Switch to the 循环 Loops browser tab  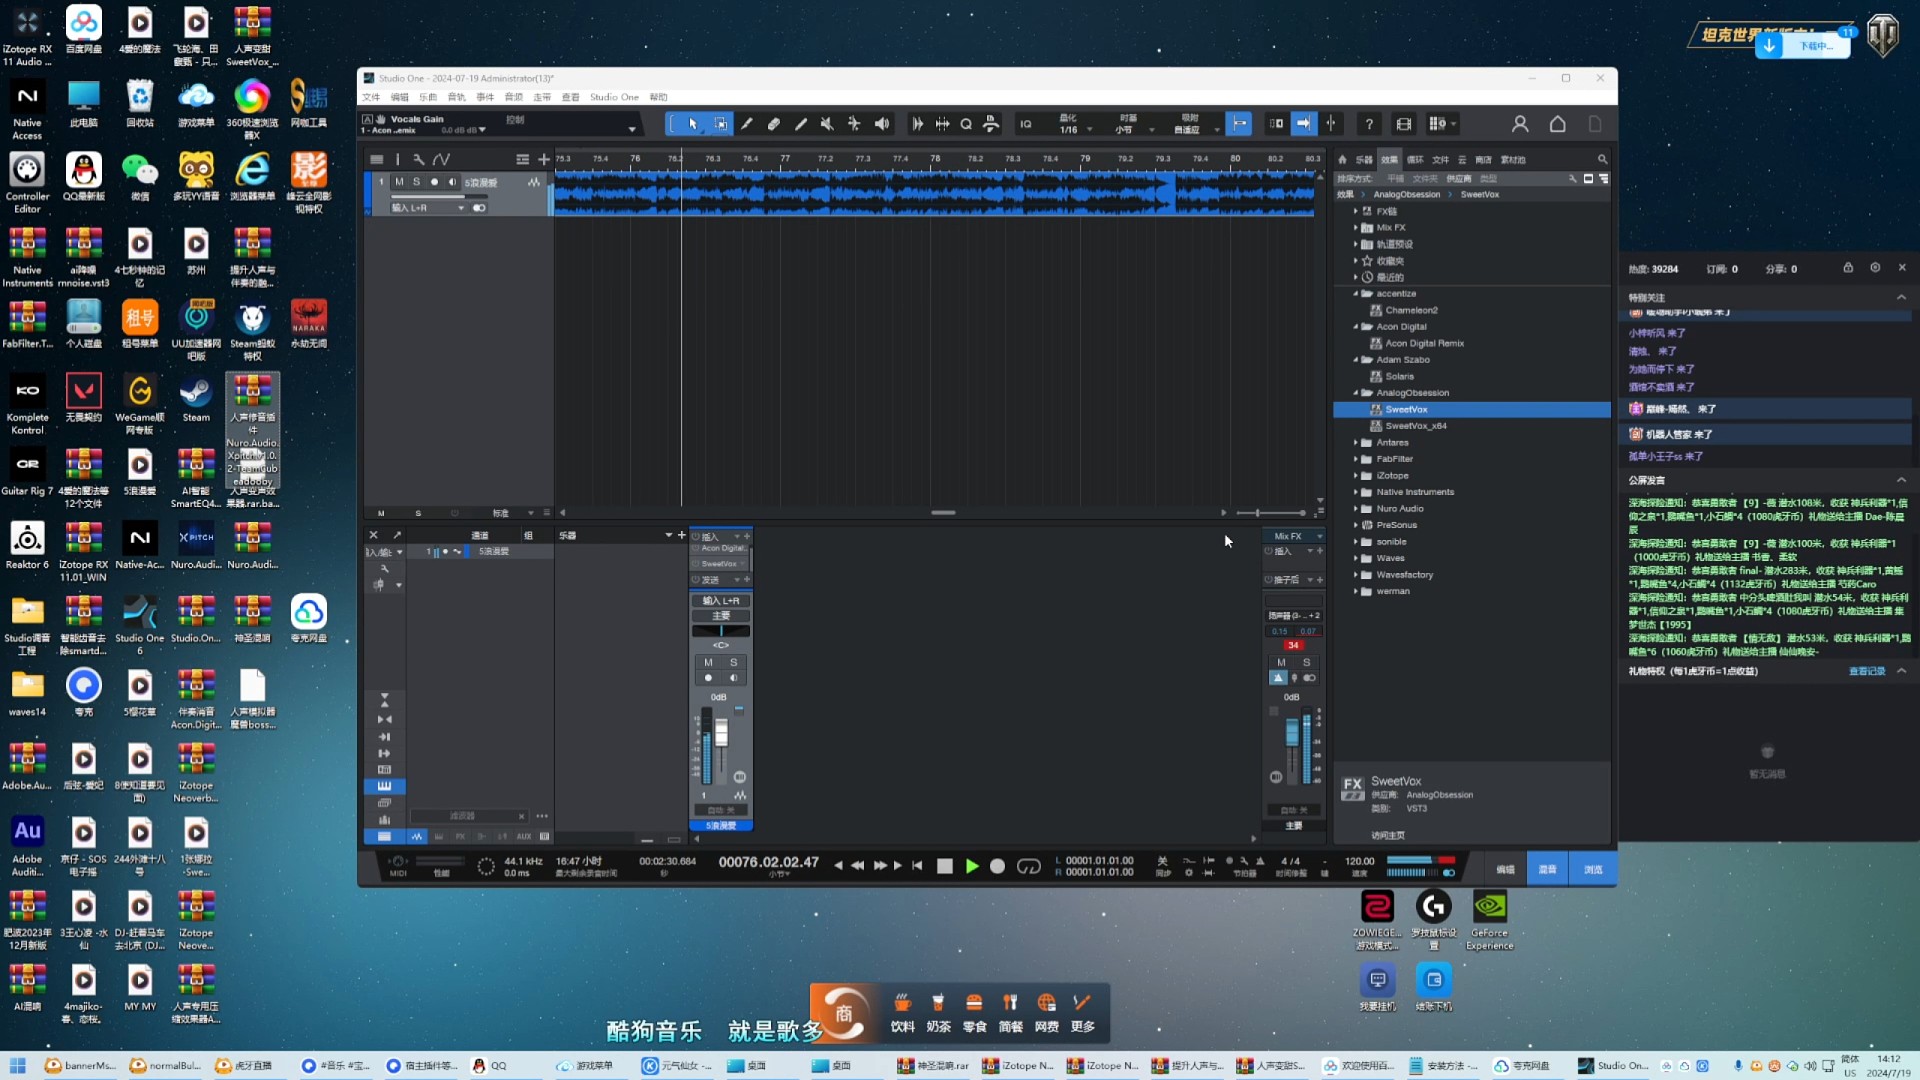click(1414, 159)
